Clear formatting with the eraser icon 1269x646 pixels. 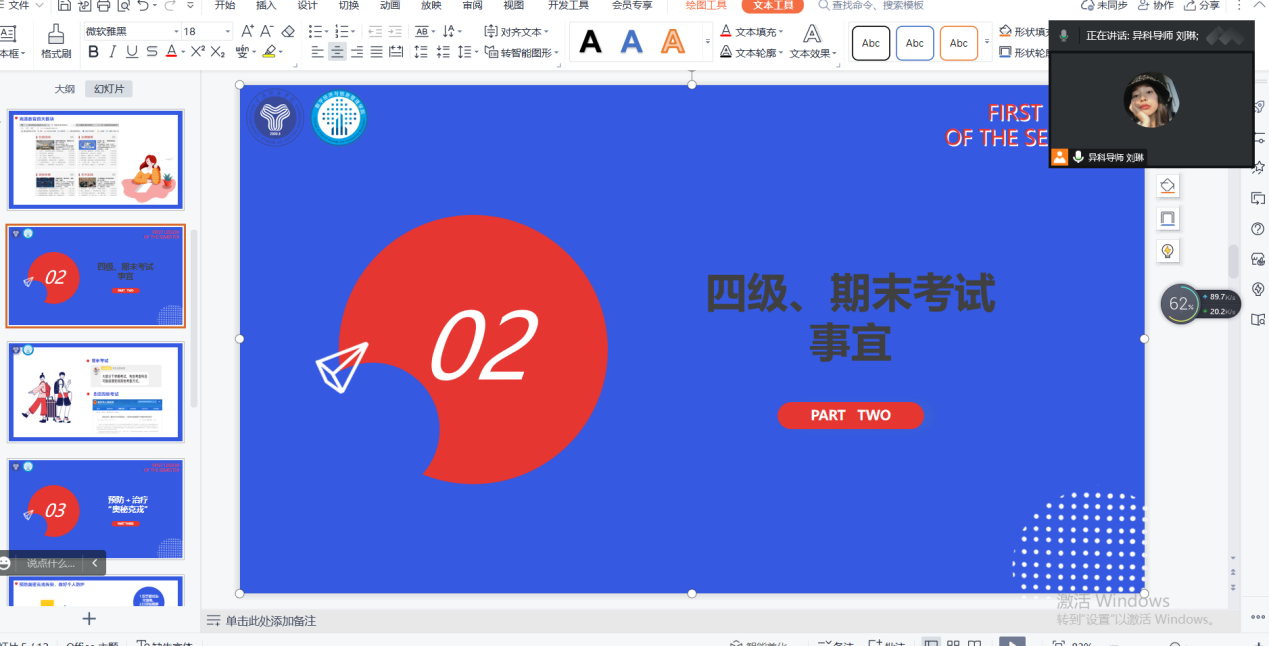point(286,31)
